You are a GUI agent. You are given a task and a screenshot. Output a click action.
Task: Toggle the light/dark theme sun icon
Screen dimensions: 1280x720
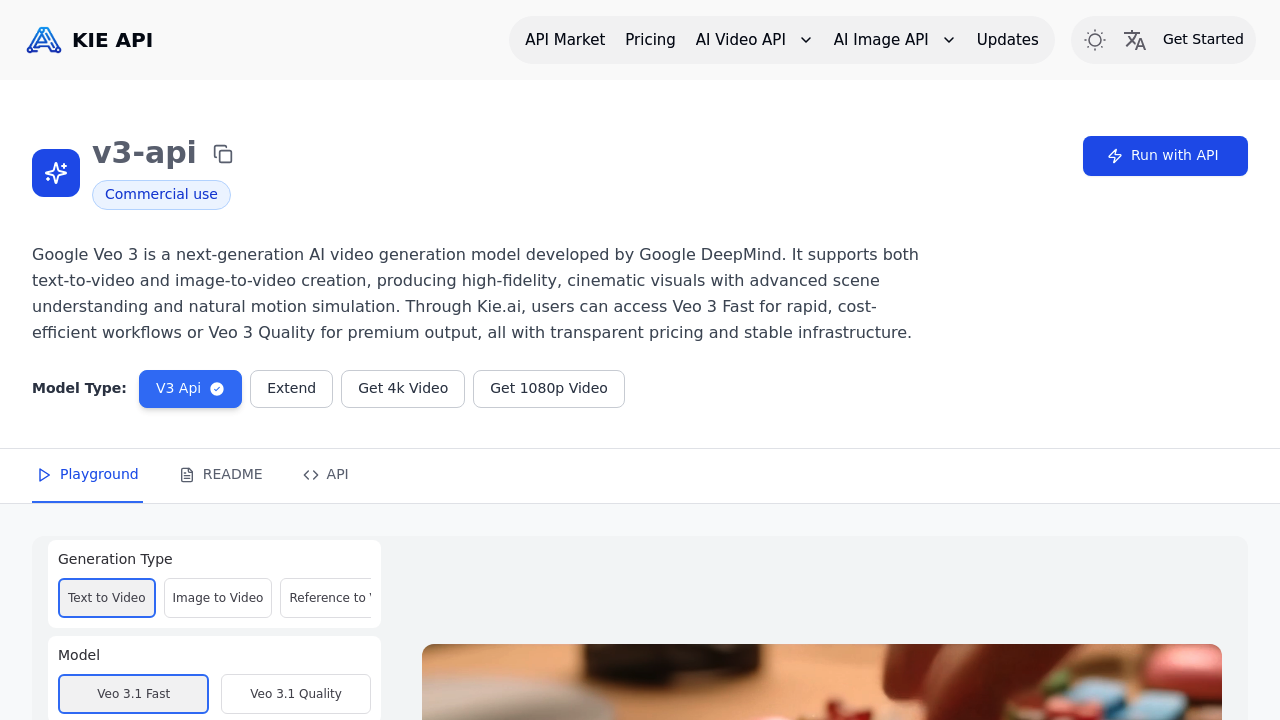click(1095, 40)
